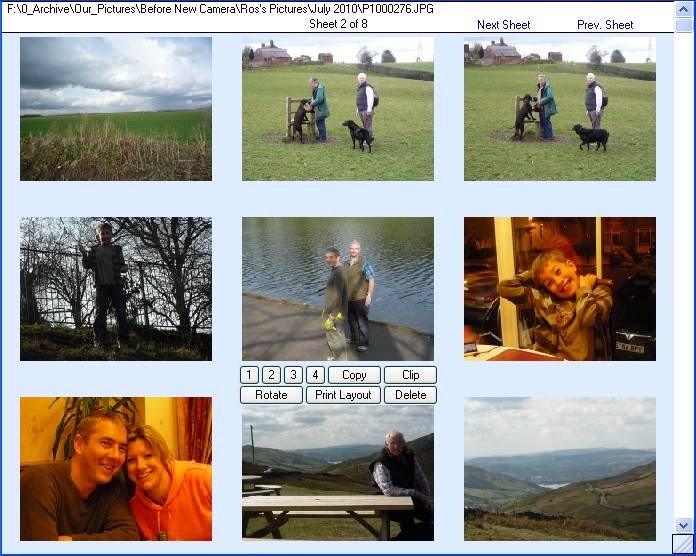
Task: Select thumbnail of man at picnic bench
Action: 338,473
